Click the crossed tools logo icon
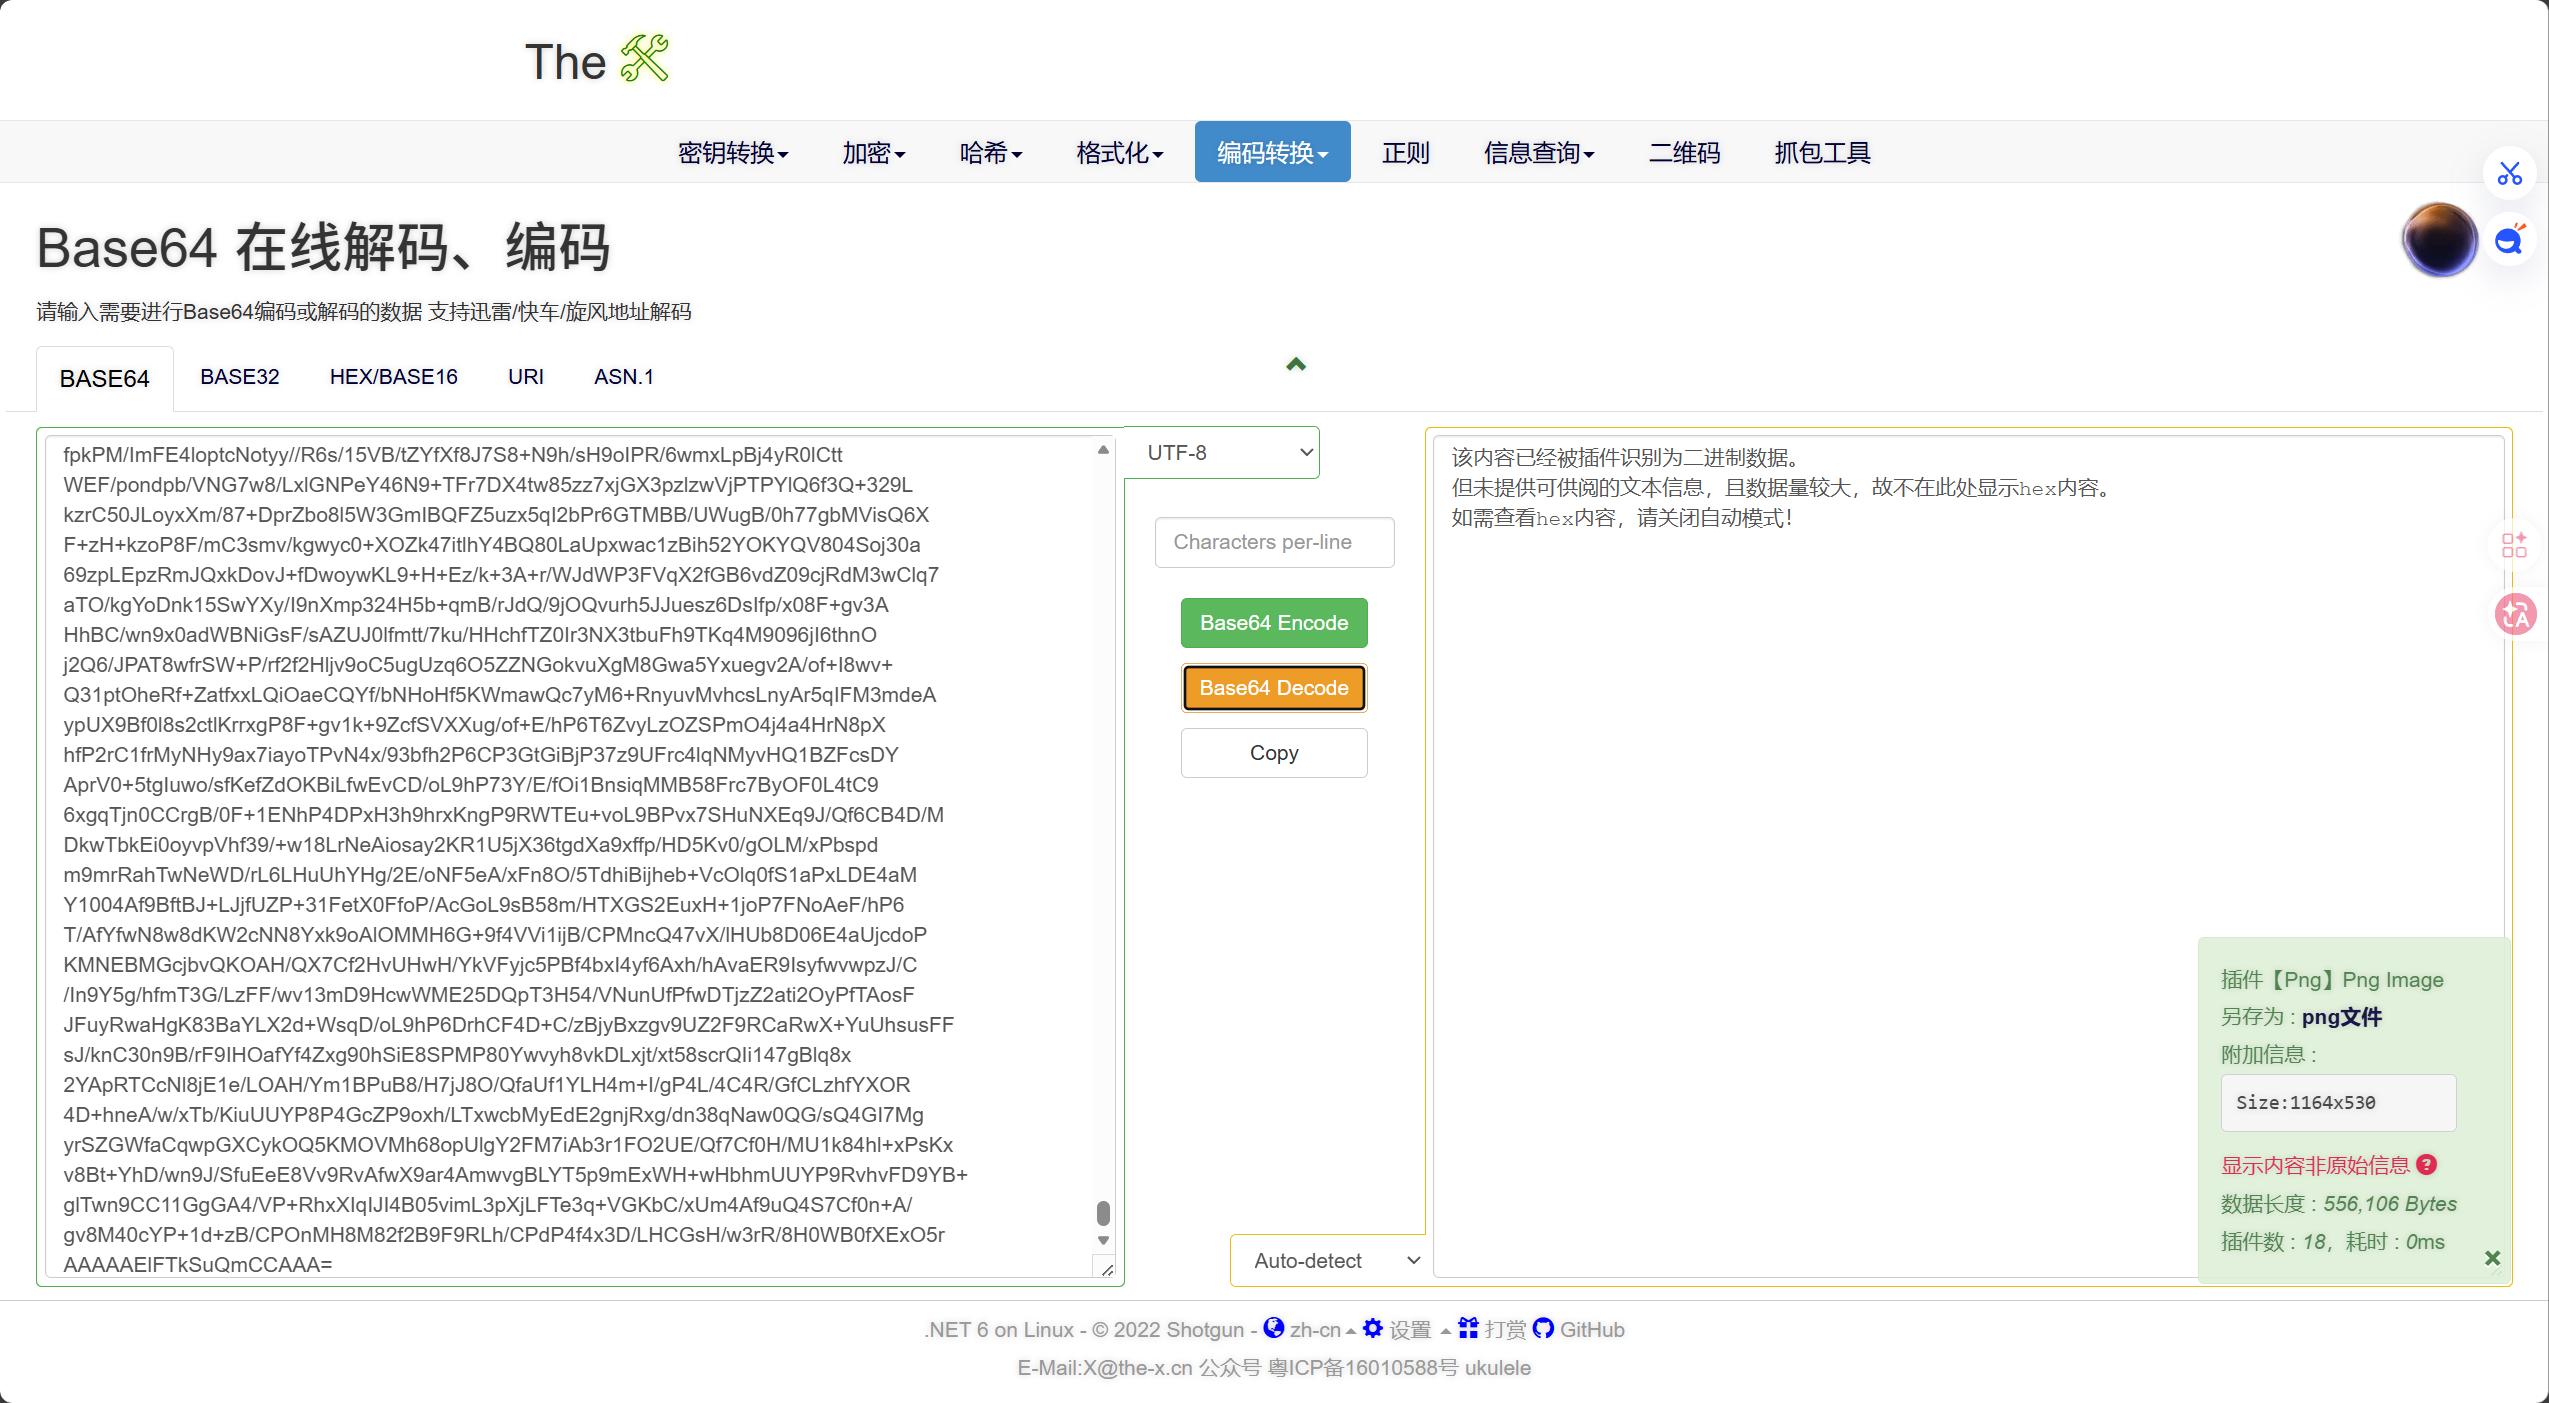Screen dimensions: 2549x1403 tap(644, 59)
